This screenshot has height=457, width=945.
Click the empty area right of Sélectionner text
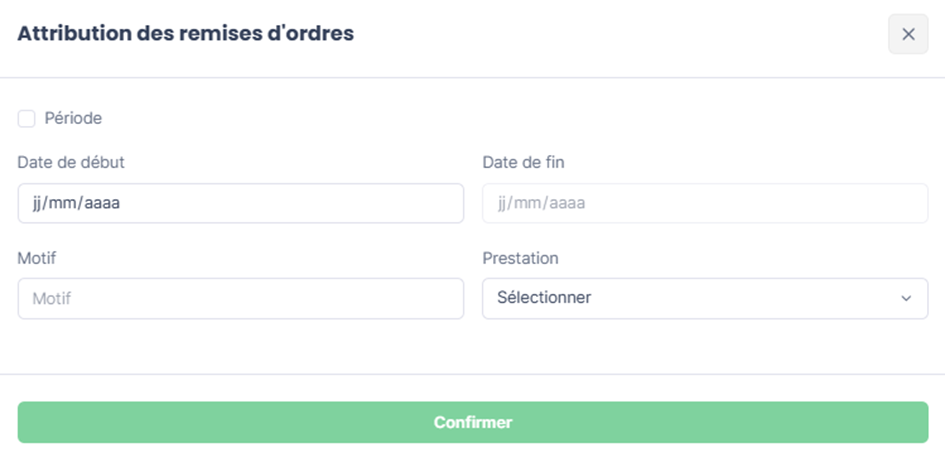pyautogui.click(x=744, y=298)
